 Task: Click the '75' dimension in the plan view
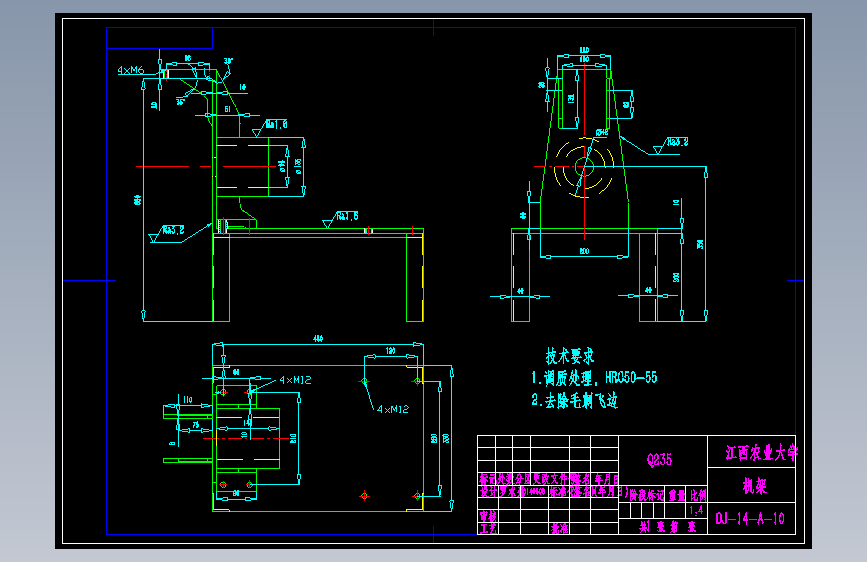point(196,425)
